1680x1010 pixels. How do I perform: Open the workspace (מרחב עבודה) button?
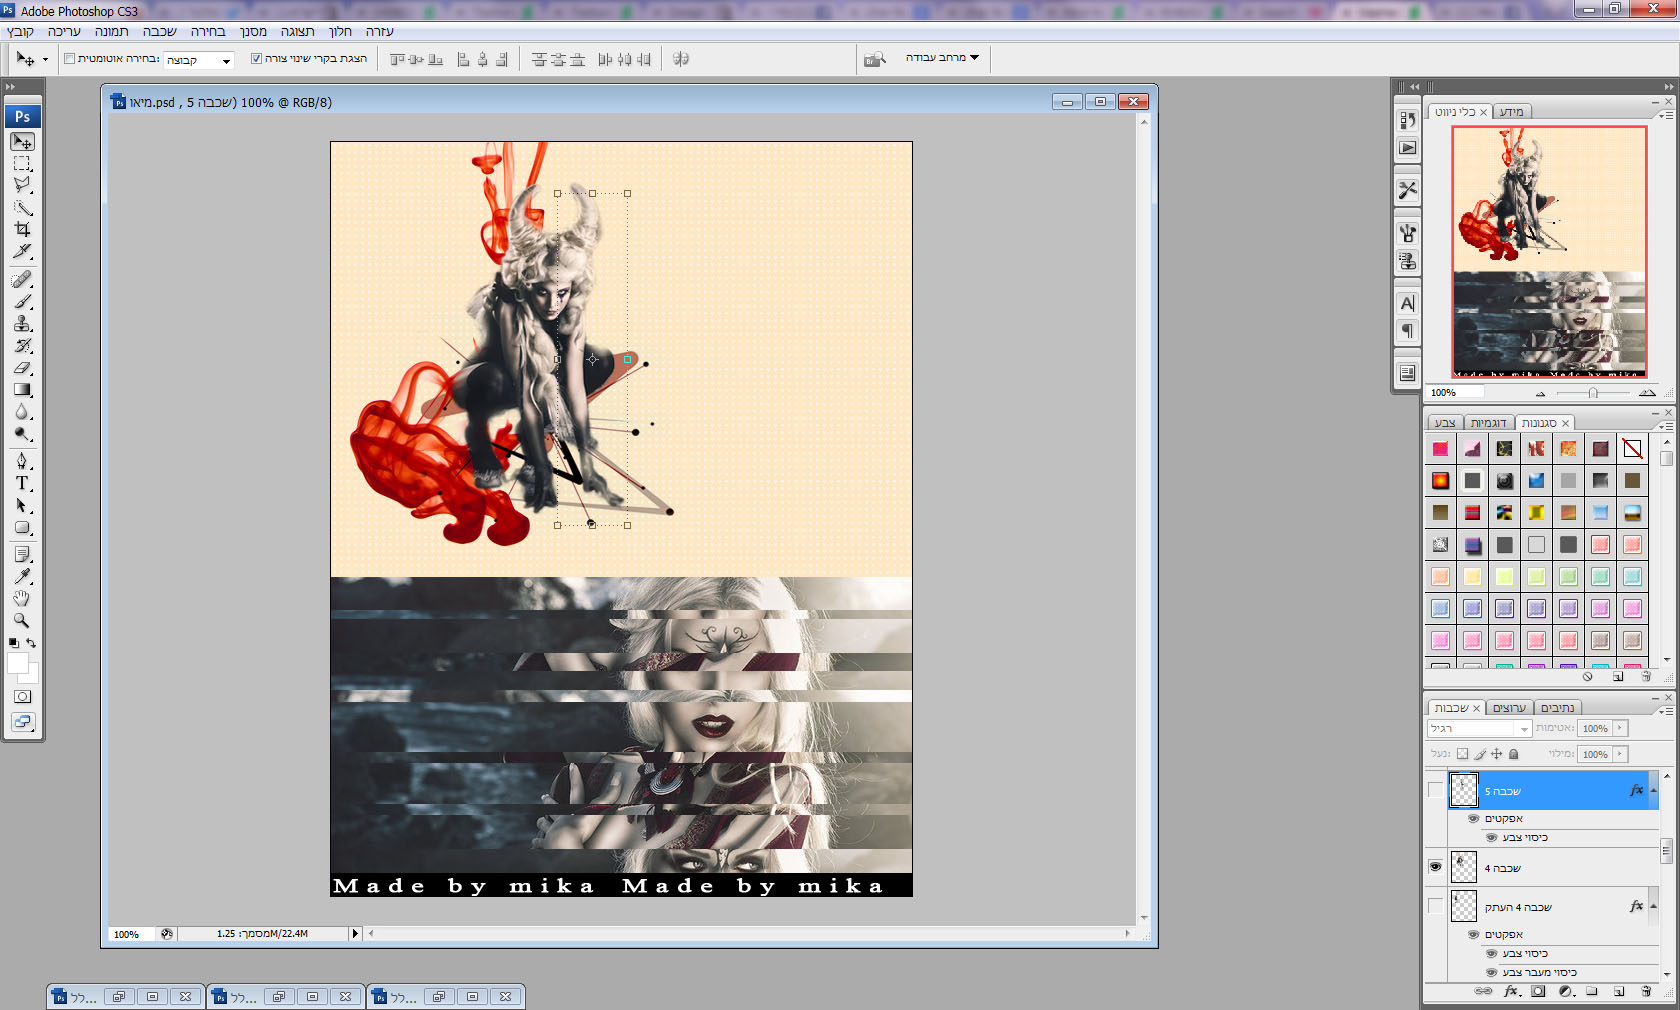(942, 58)
